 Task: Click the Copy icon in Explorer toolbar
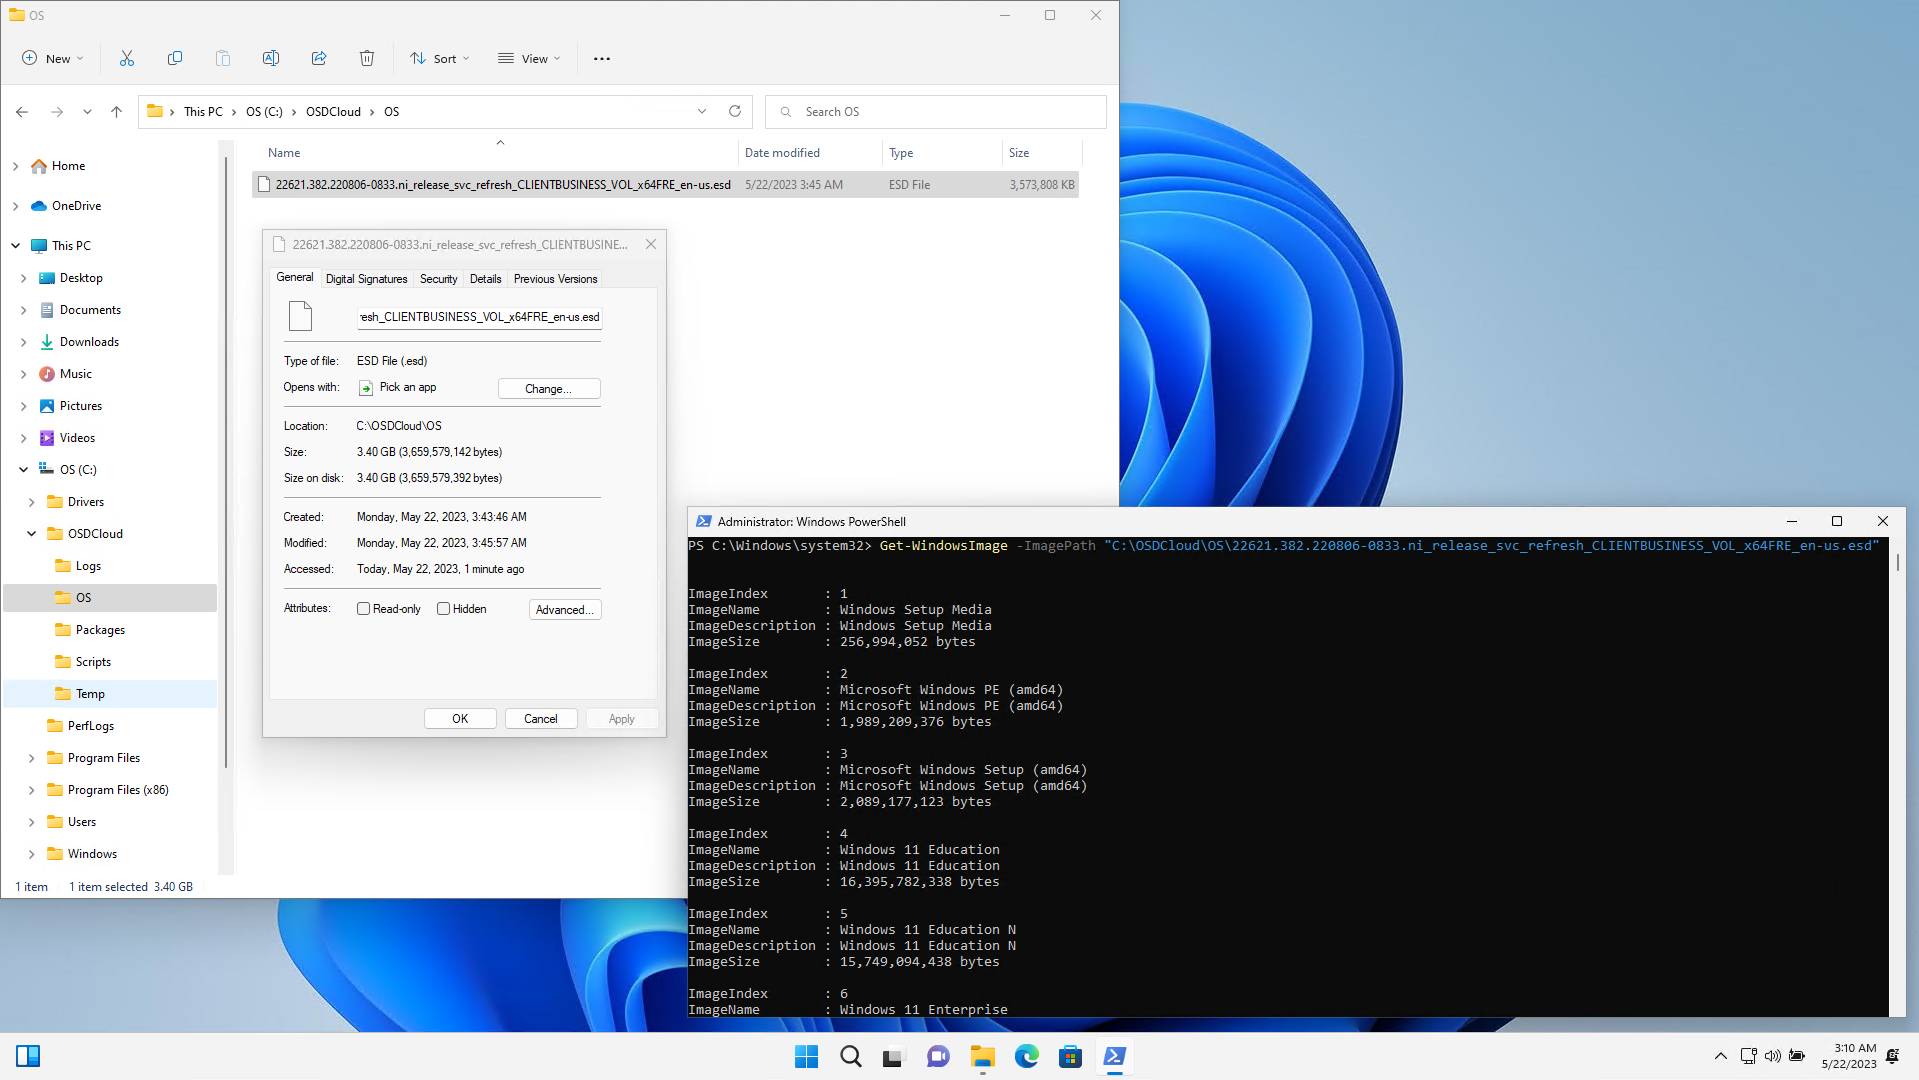(175, 58)
